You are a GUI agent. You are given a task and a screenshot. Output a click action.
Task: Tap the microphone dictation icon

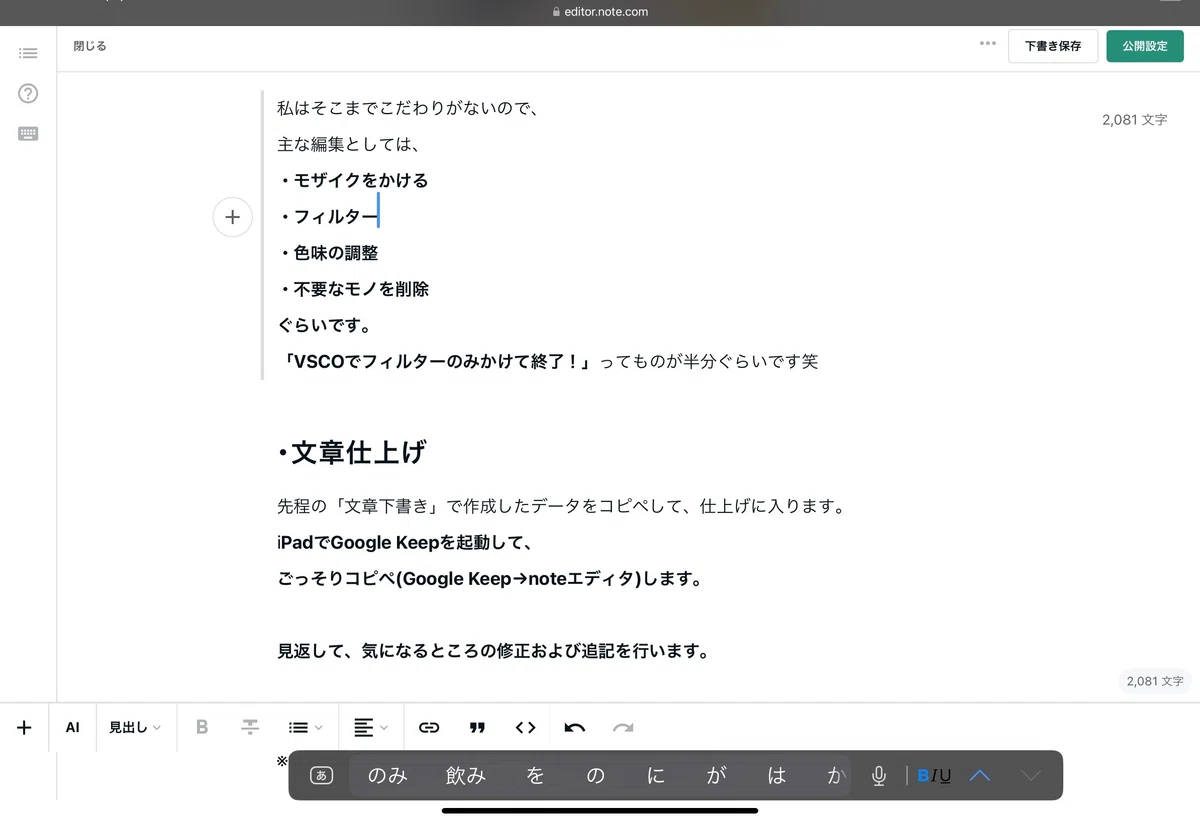[879, 775]
